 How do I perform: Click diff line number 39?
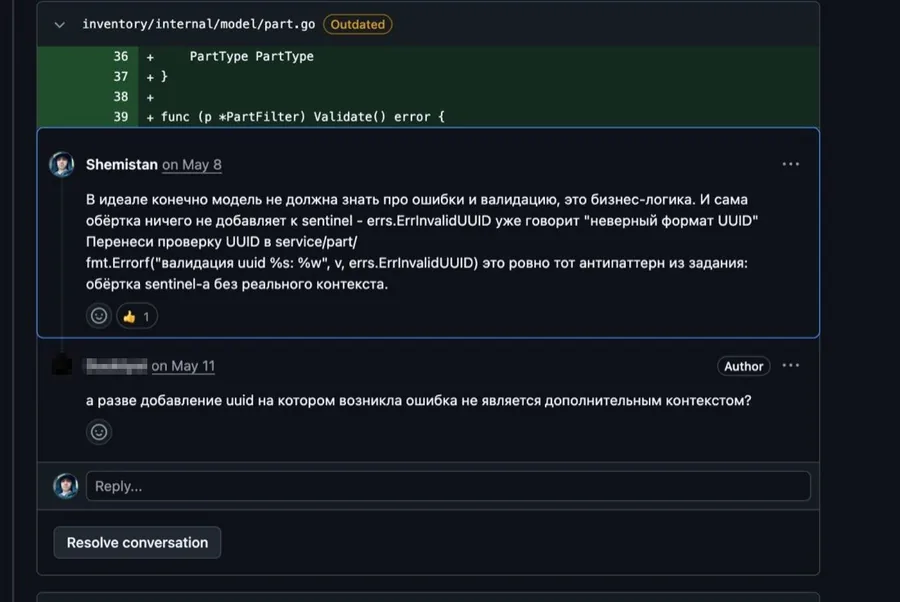coord(121,117)
